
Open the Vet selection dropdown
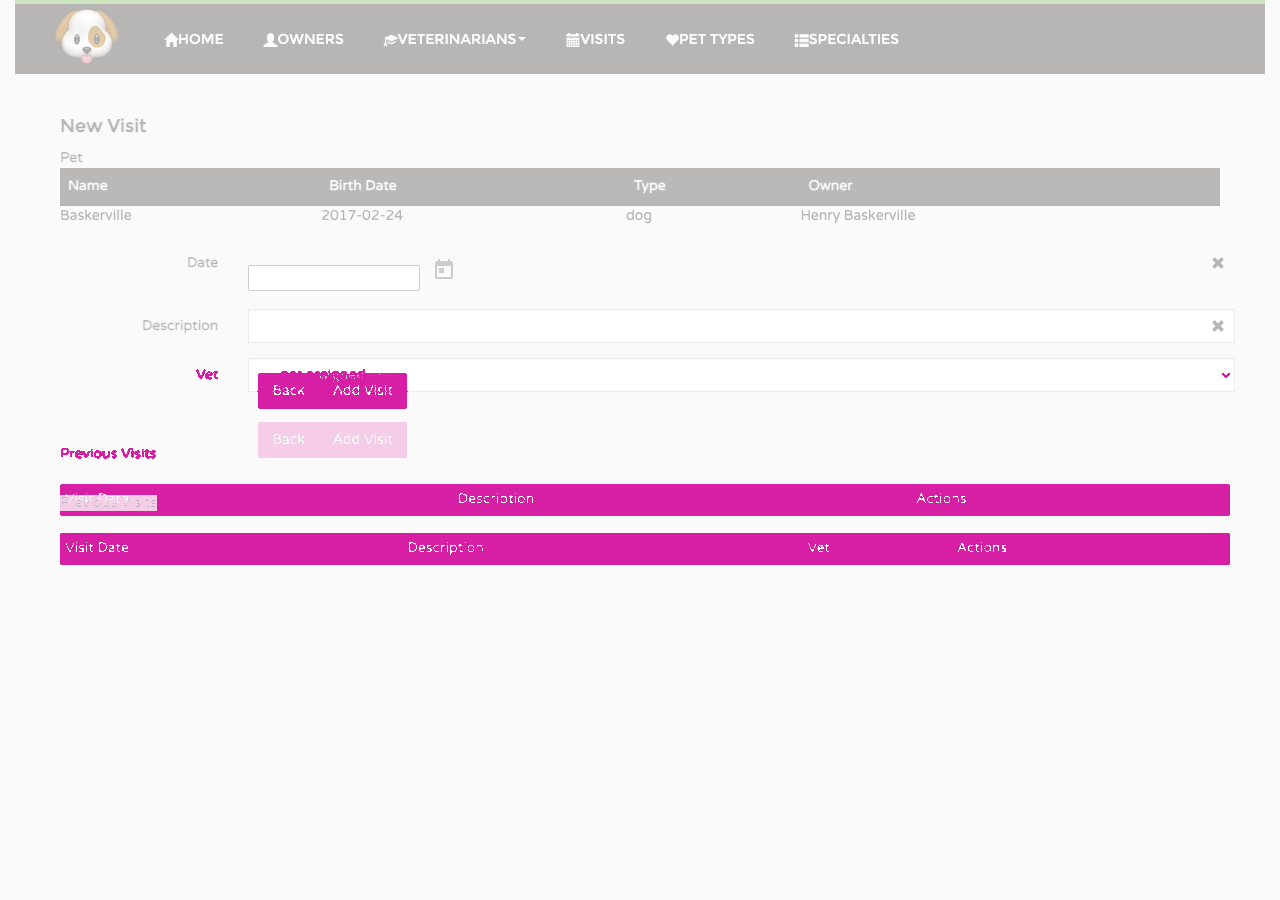point(741,375)
